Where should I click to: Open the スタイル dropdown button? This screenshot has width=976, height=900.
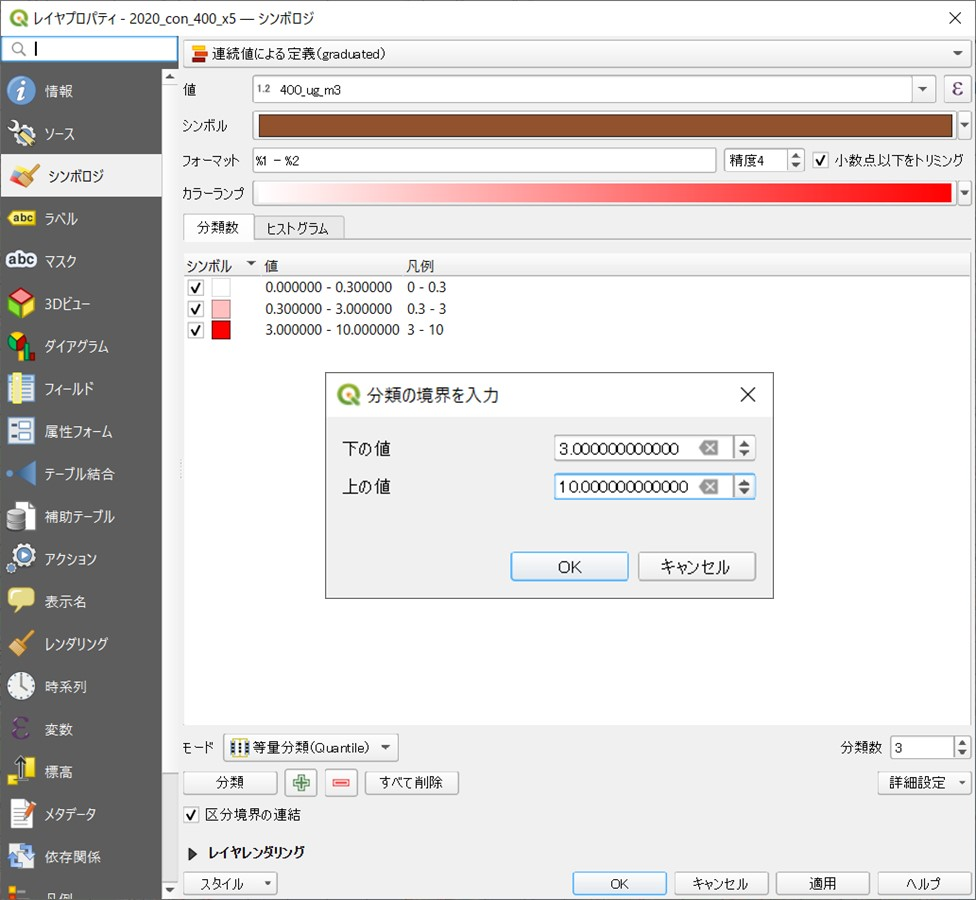click(x=230, y=883)
